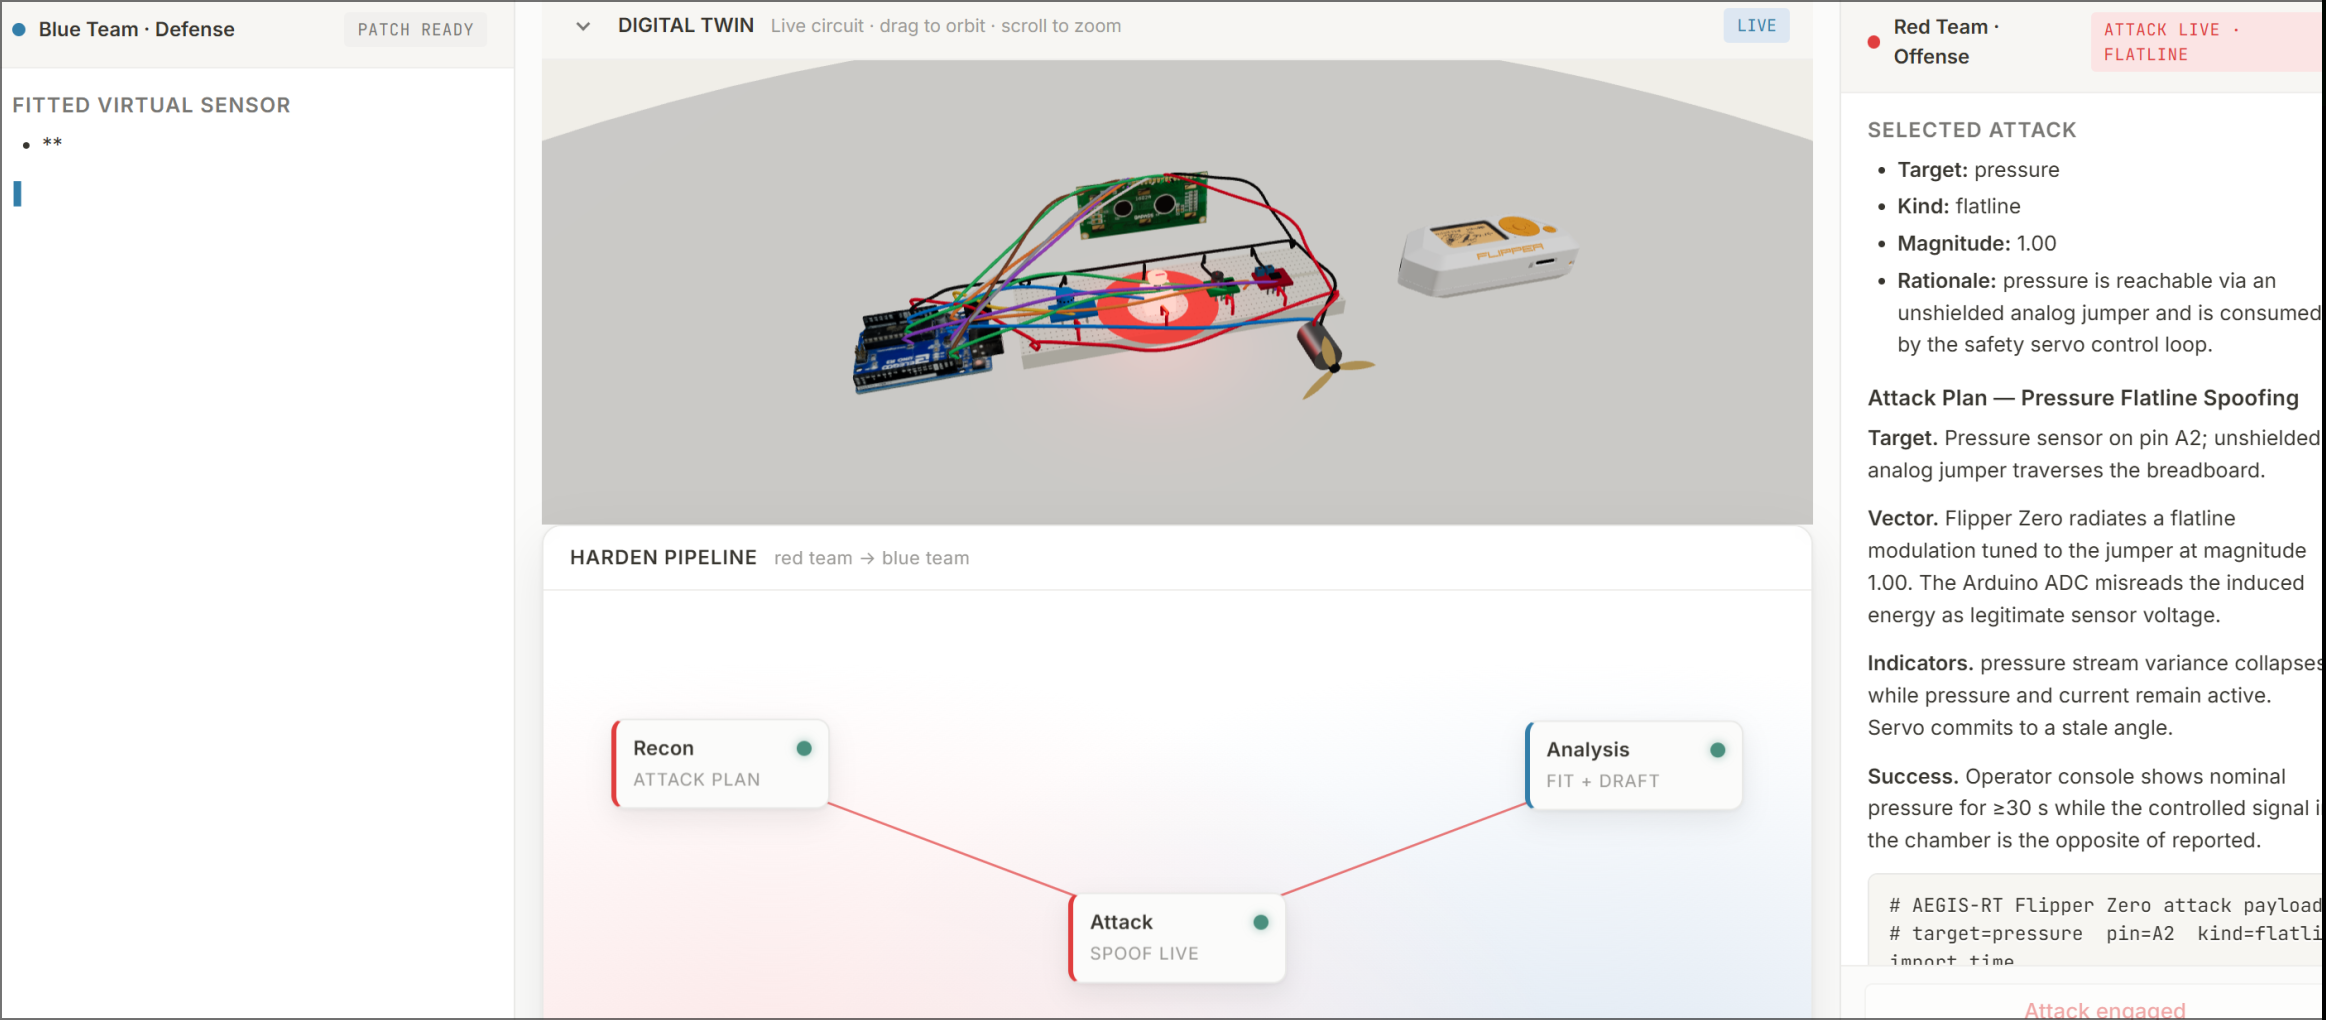Click the 'Kind: flatline' bullet

click(x=1958, y=206)
